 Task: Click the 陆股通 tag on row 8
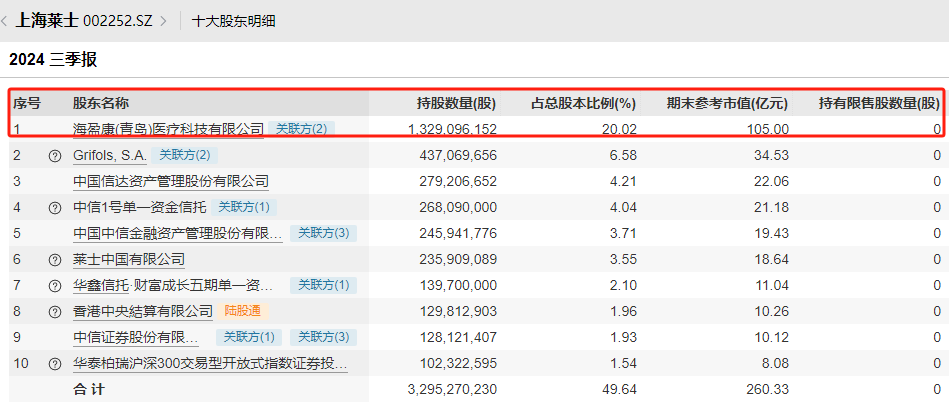tap(245, 311)
